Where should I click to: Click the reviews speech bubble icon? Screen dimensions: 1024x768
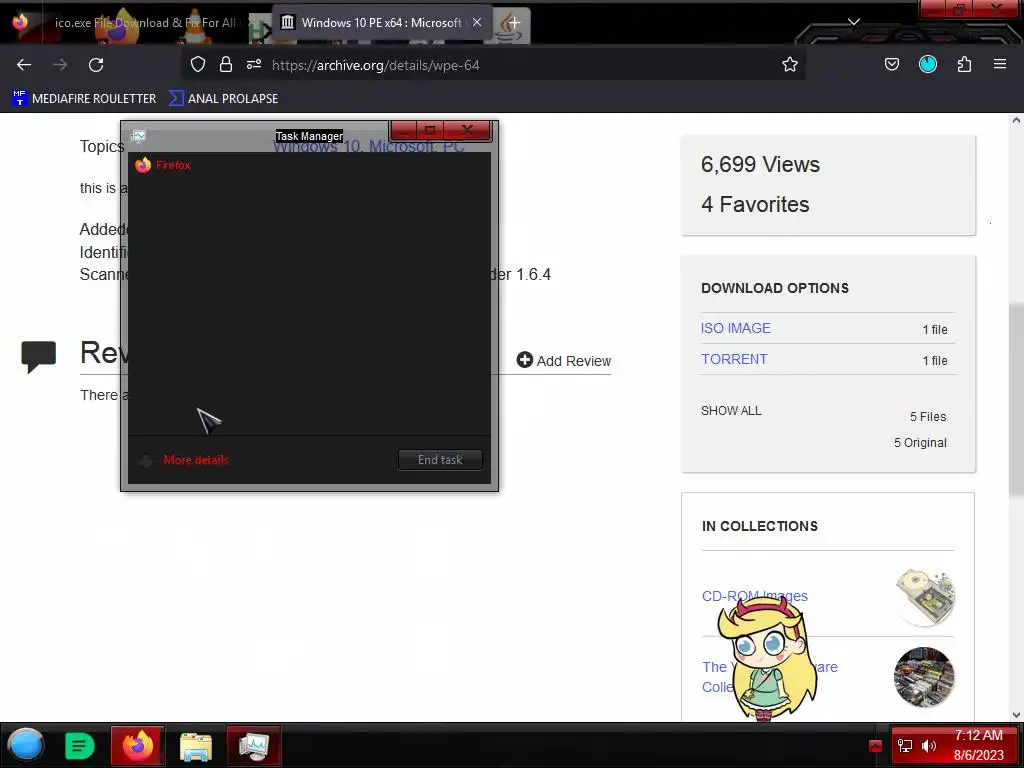(x=39, y=356)
